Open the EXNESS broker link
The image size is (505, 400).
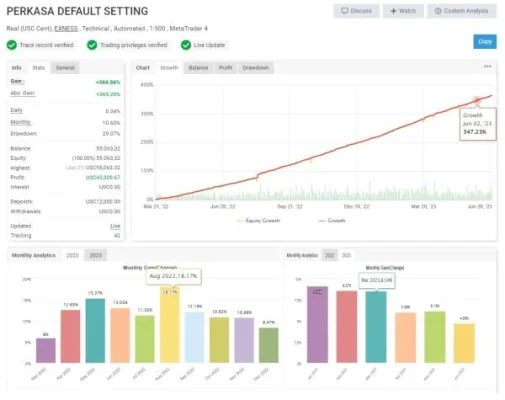pyautogui.click(x=66, y=29)
